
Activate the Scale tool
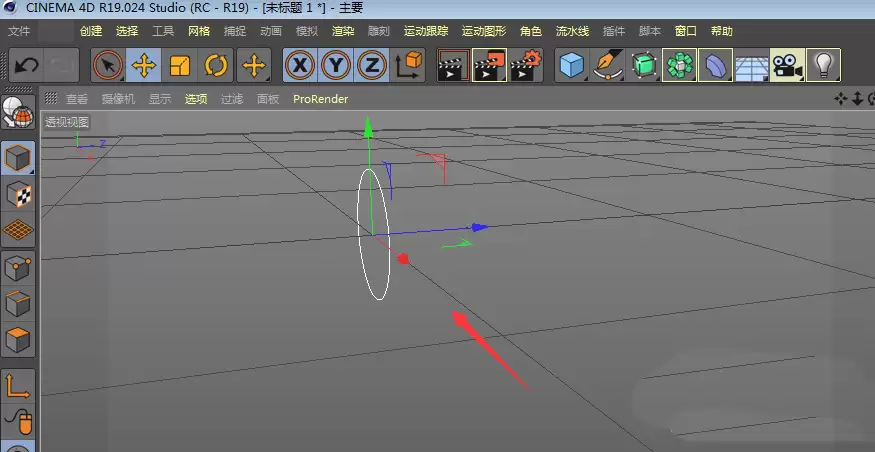(x=180, y=66)
